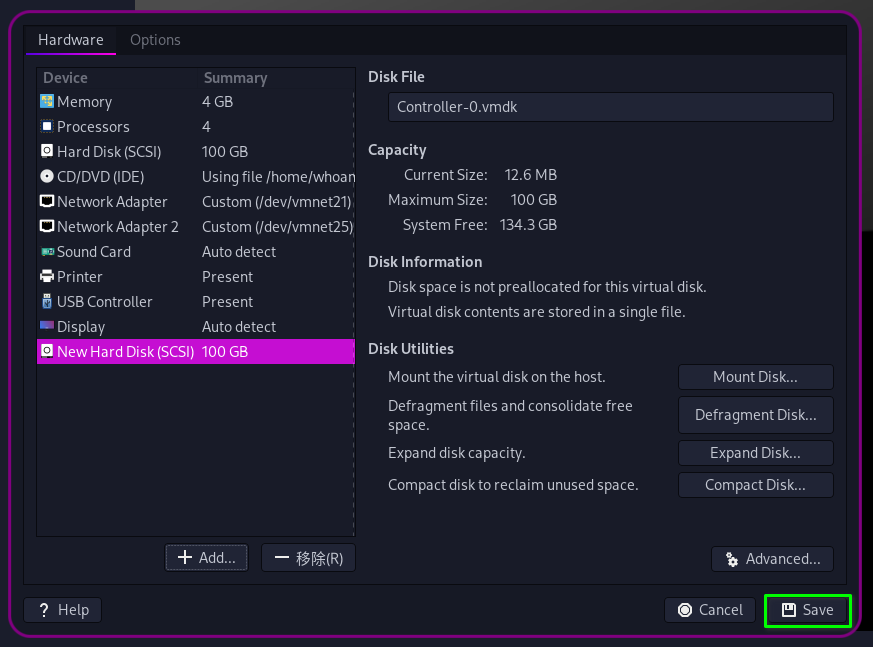The height and width of the screenshot is (647, 873).
Task: Select the Hard Disk (SCSI) icon
Action: [47, 152]
